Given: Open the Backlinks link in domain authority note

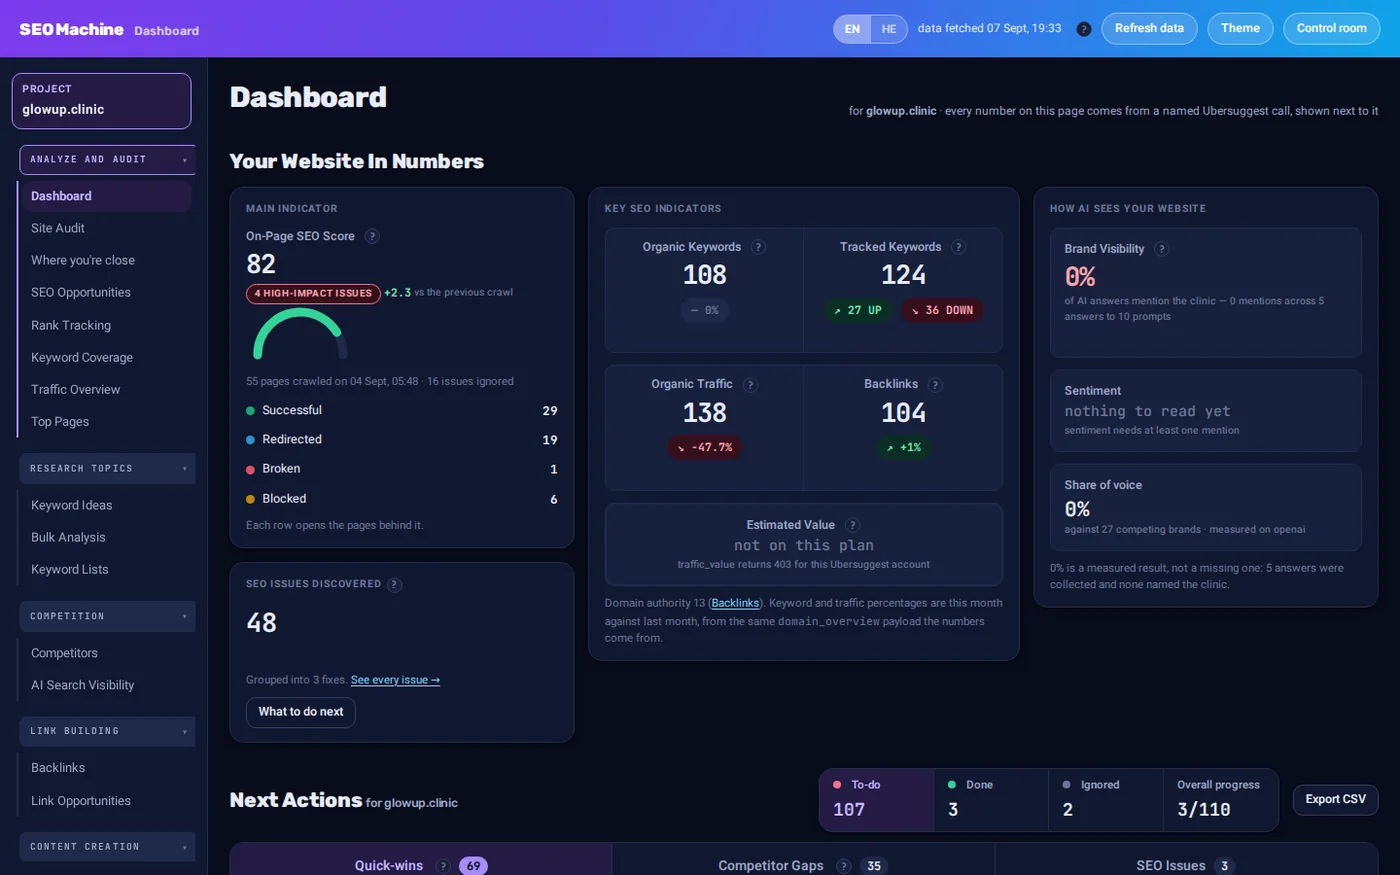Looking at the screenshot, I should (735, 603).
